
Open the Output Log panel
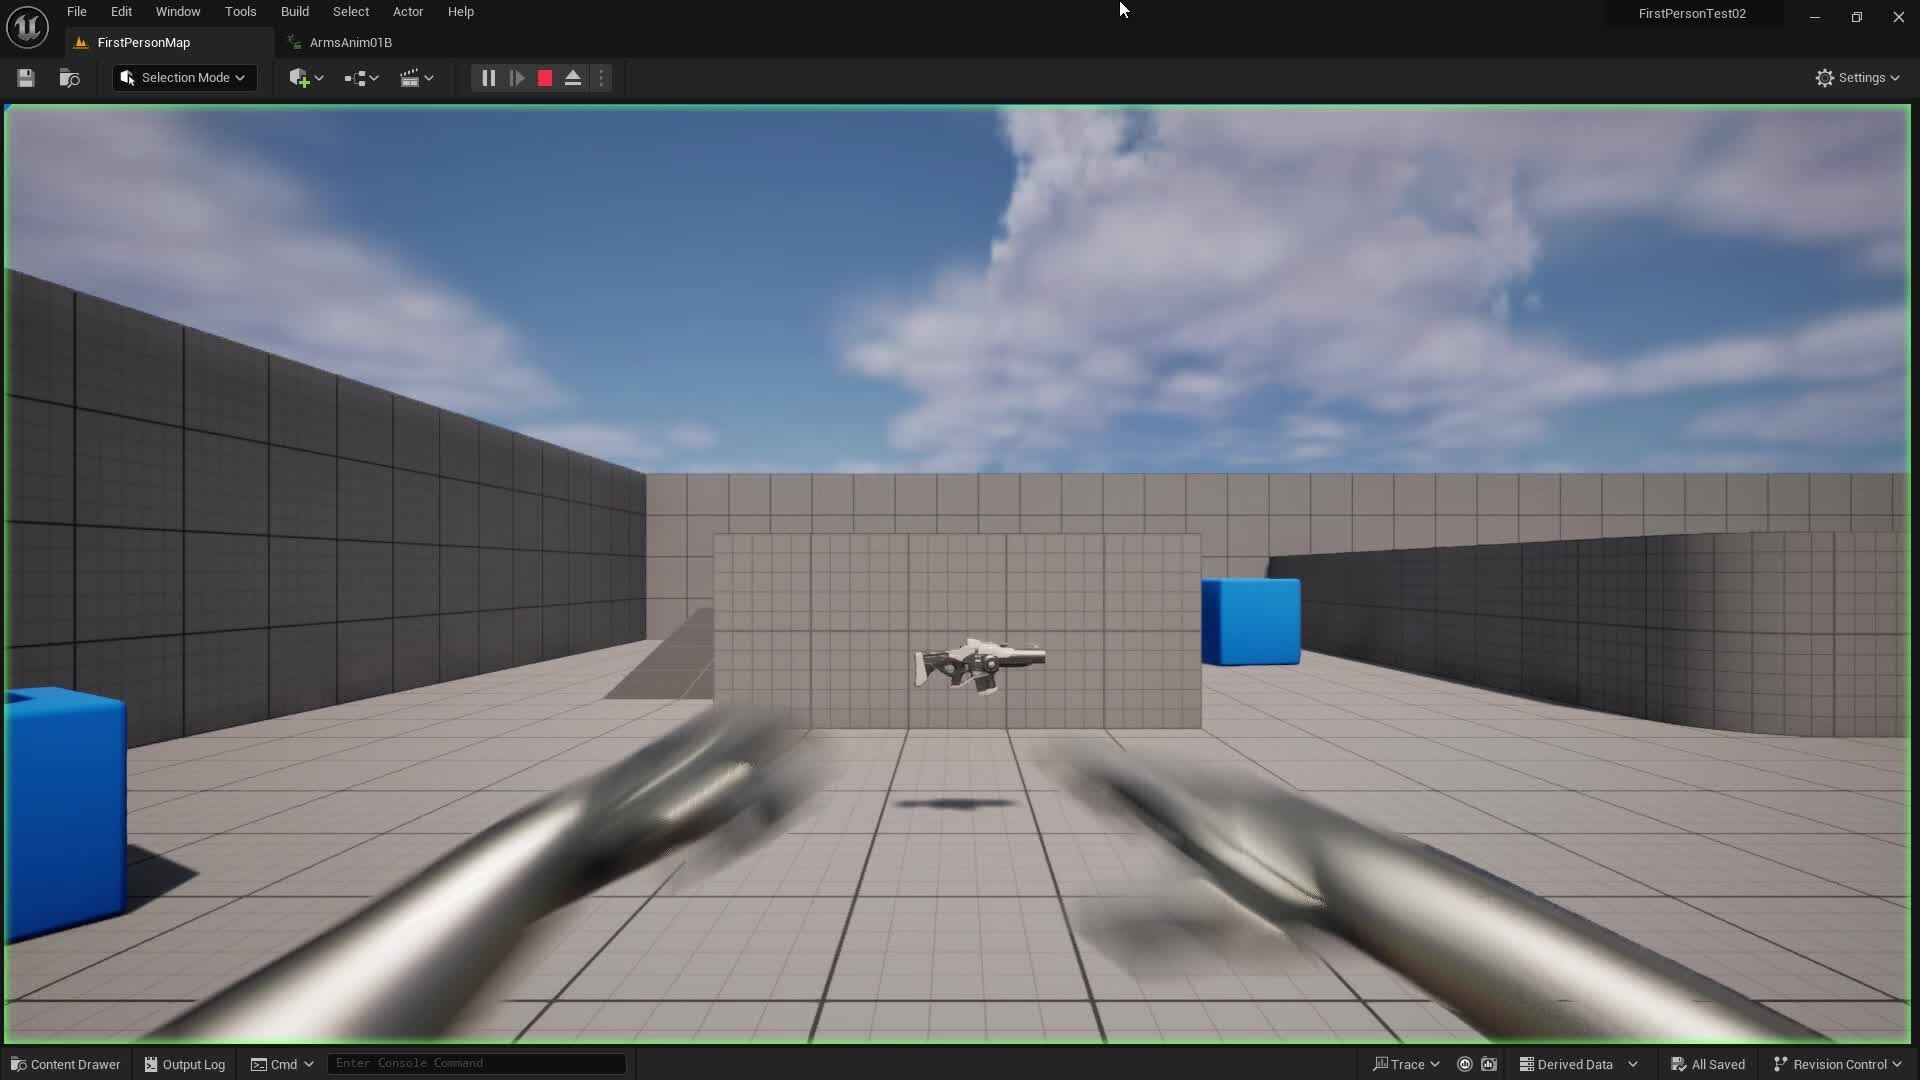pos(185,1064)
